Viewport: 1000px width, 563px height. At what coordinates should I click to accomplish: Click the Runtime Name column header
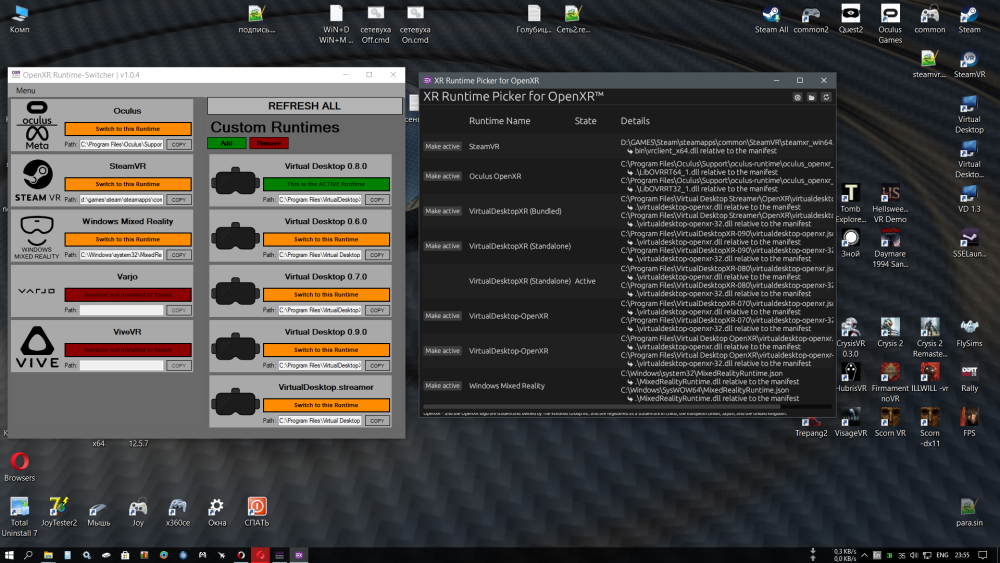point(499,121)
